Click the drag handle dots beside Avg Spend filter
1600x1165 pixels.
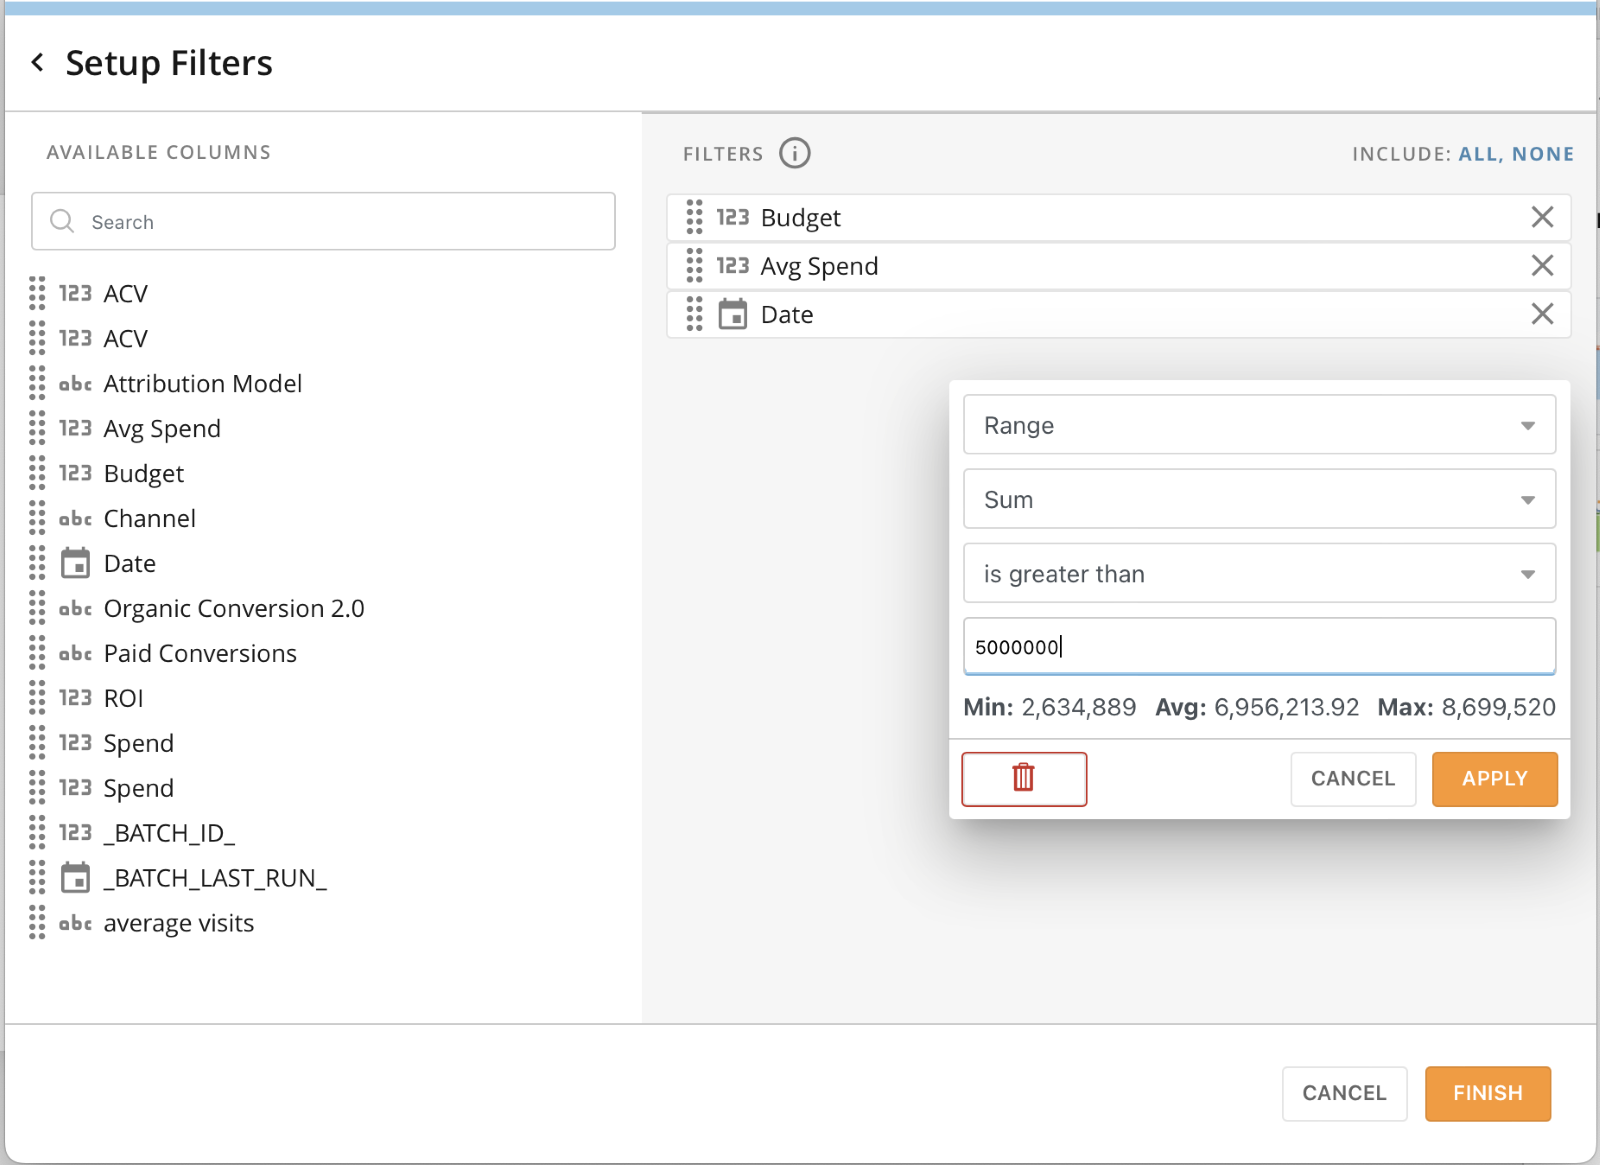695,266
